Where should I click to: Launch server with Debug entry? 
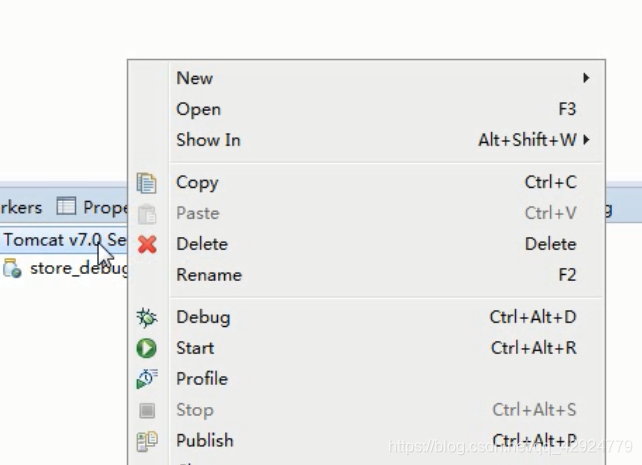[x=366, y=317]
